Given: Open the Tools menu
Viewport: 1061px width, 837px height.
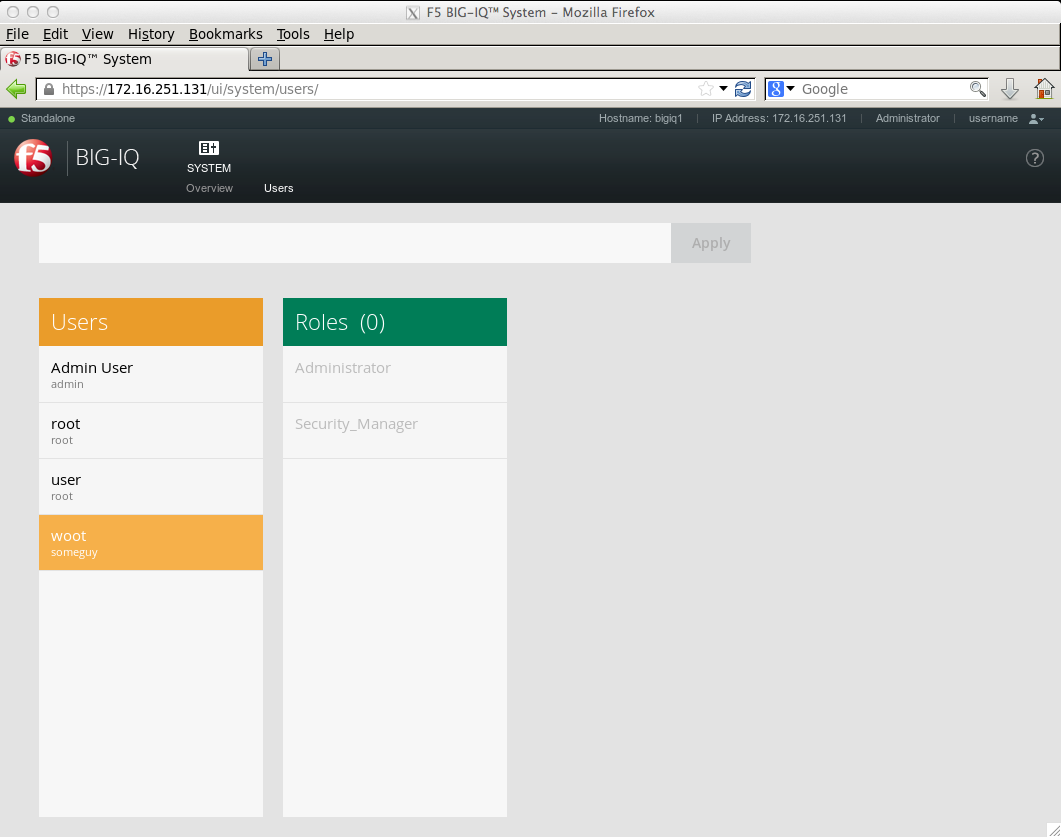Looking at the screenshot, I should tap(293, 34).
